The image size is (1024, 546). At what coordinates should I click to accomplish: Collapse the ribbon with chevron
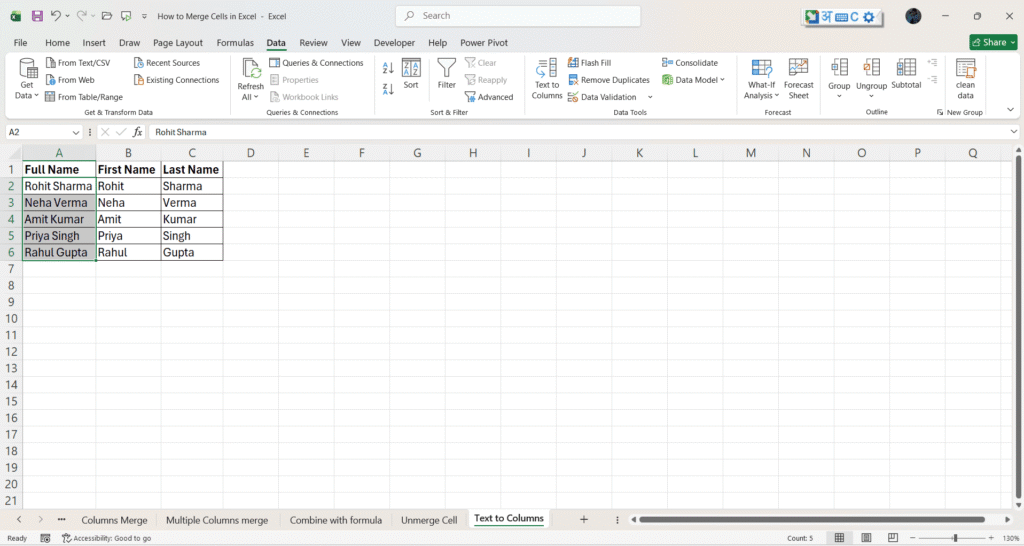point(1010,110)
